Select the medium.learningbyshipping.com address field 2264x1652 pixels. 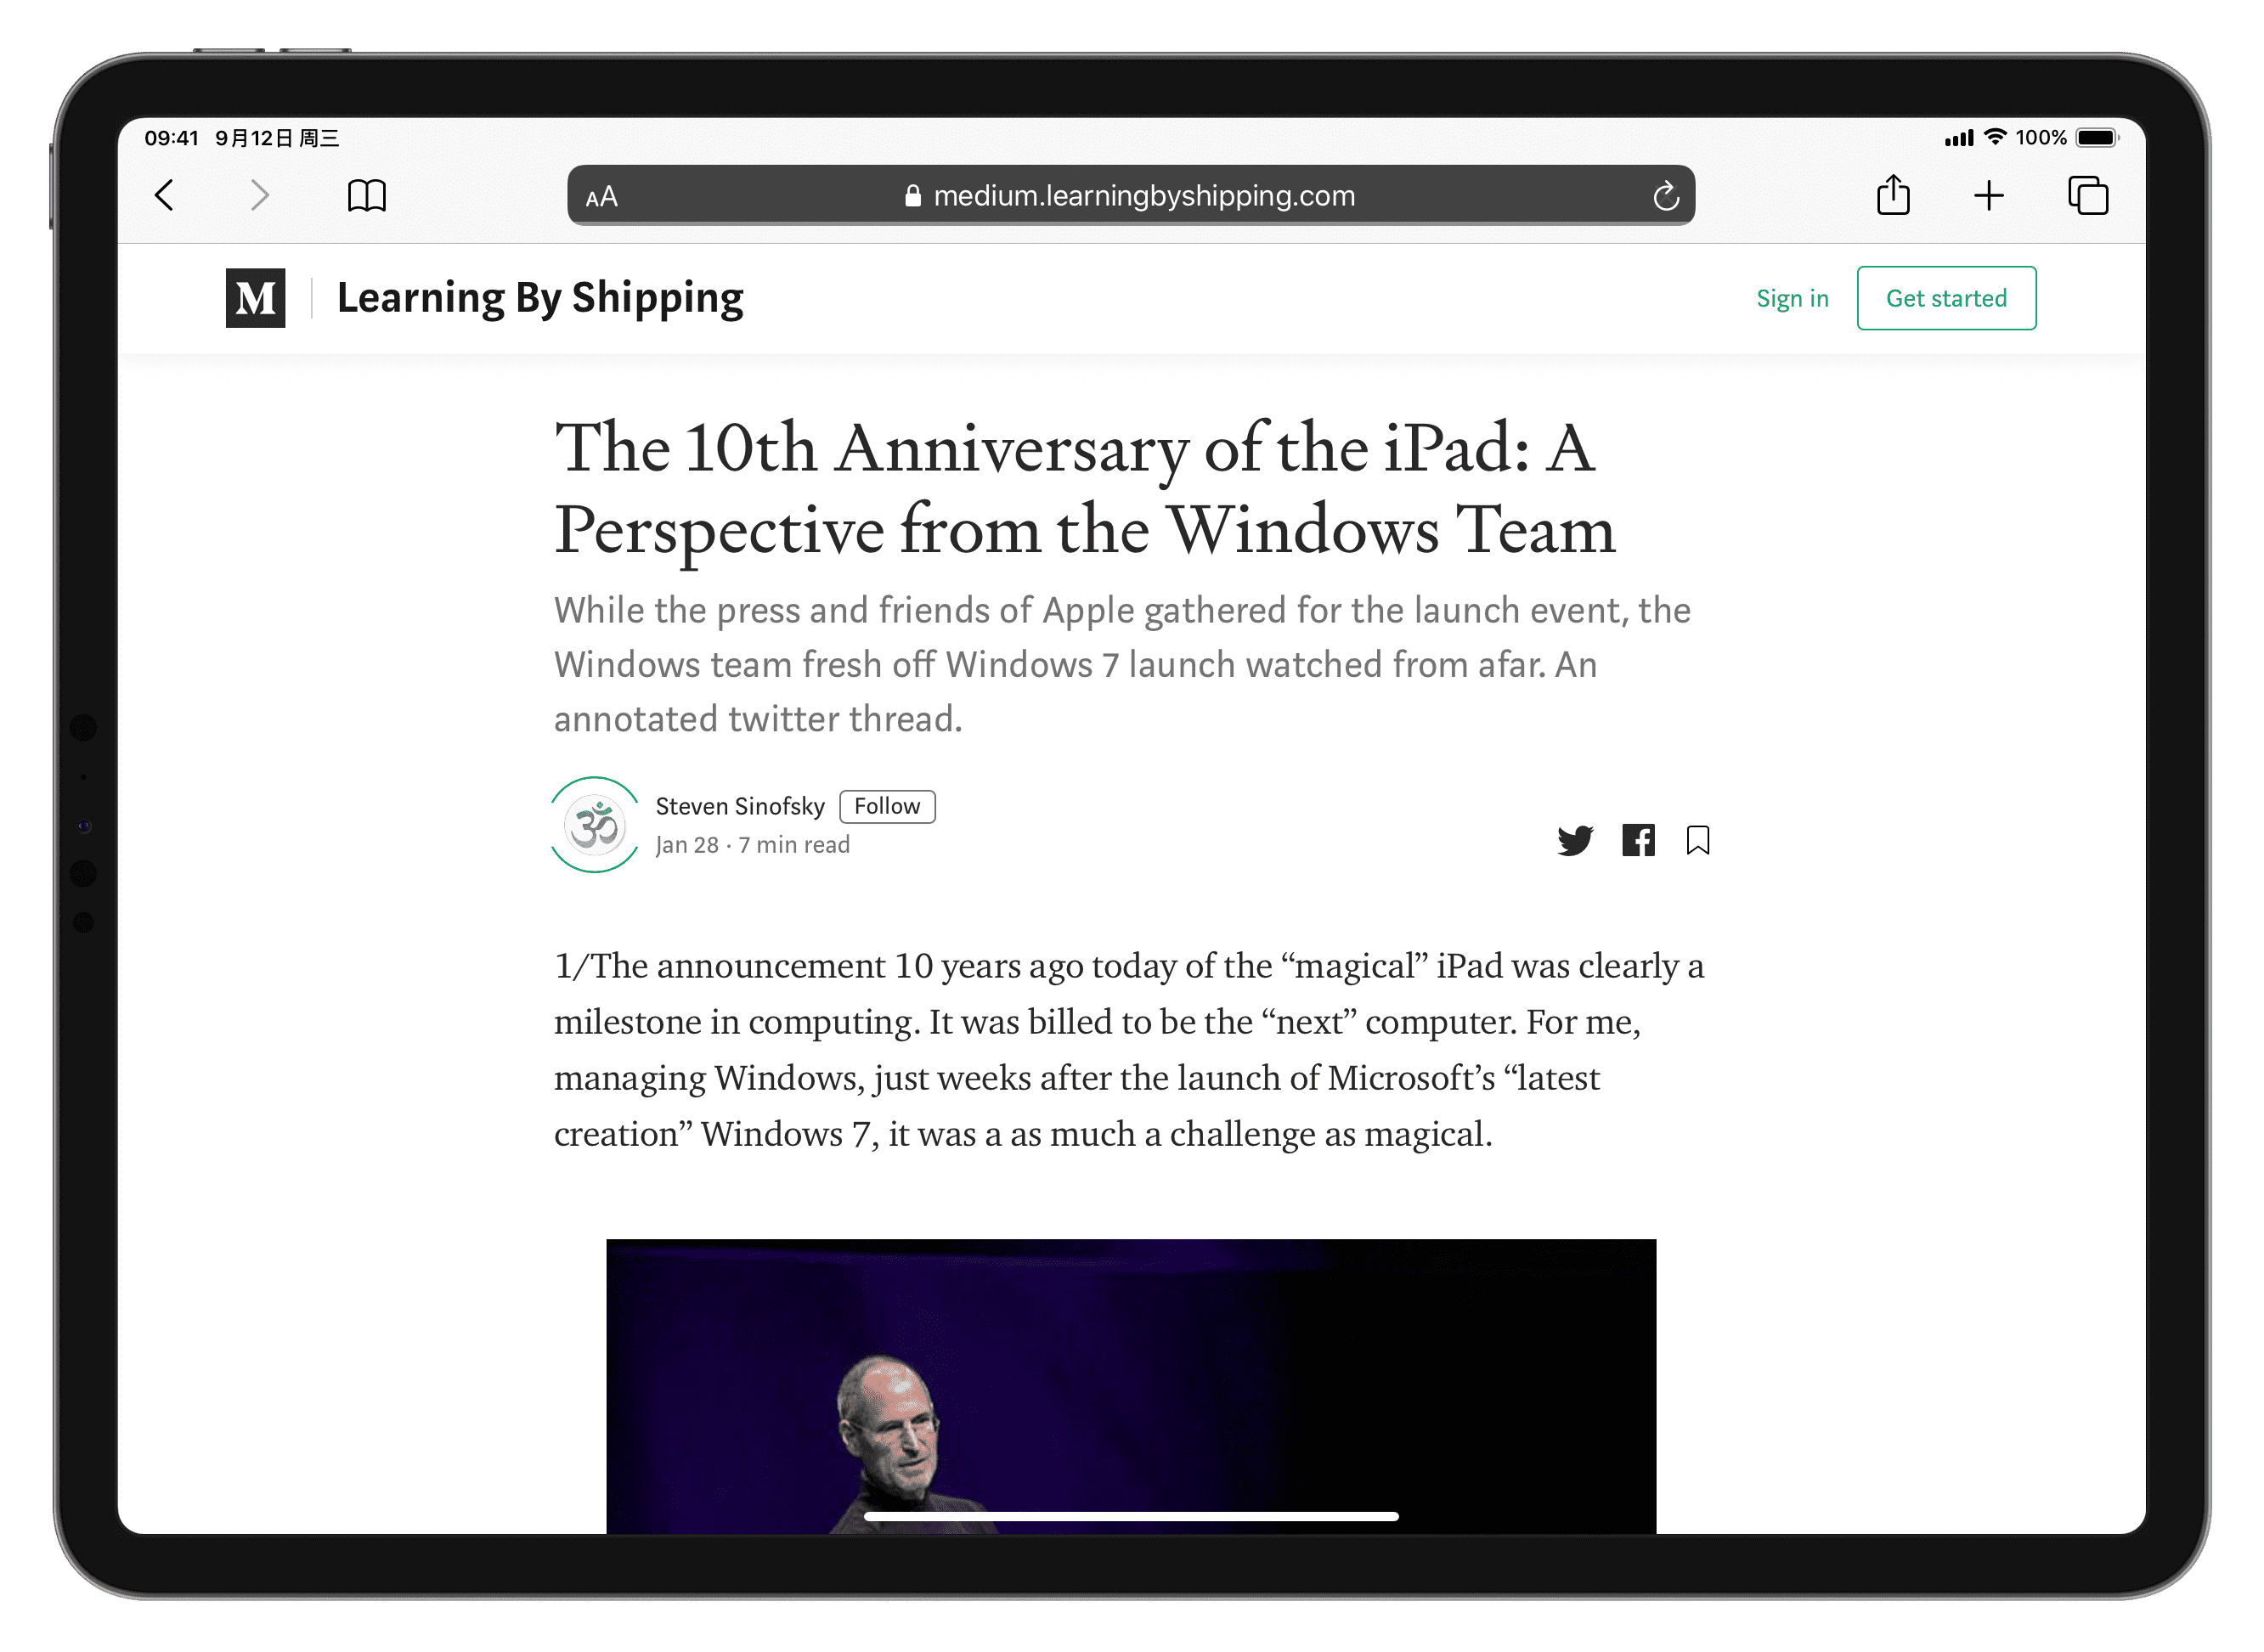[x=1131, y=196]
